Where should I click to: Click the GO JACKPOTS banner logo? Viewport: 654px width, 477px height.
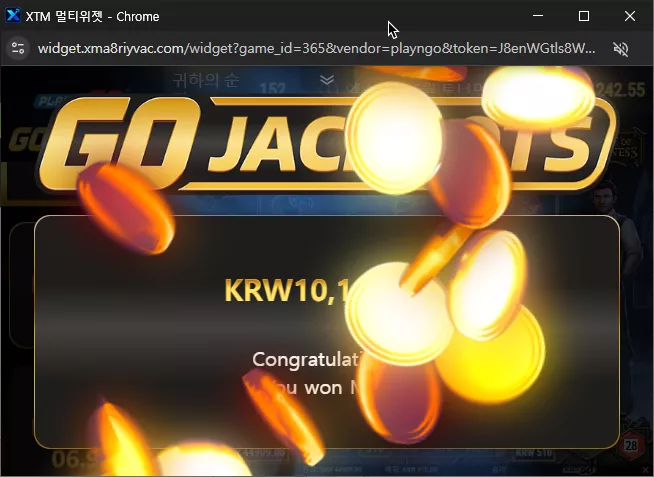325,144
